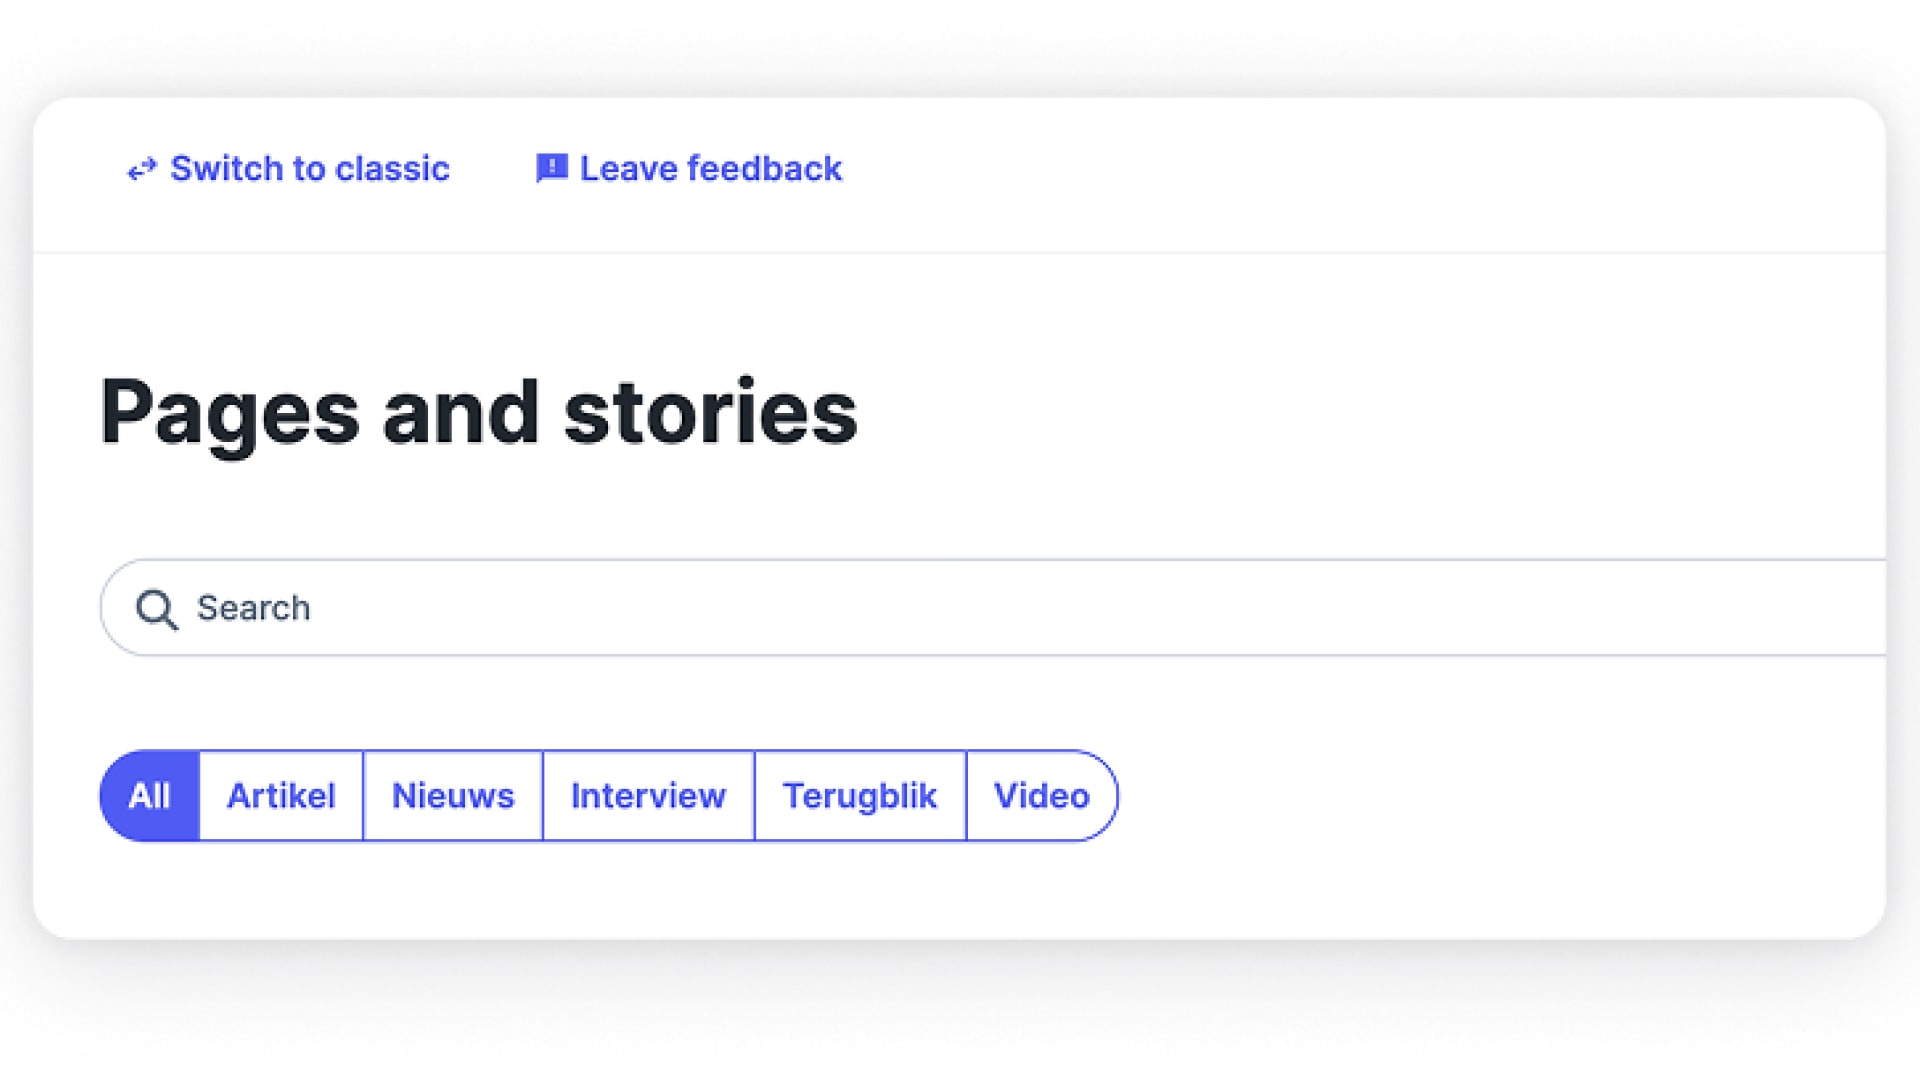Click the switch arrows icon beside Switch to classic
Viewport: 1920px width, 1080px height.
[140, 170]
